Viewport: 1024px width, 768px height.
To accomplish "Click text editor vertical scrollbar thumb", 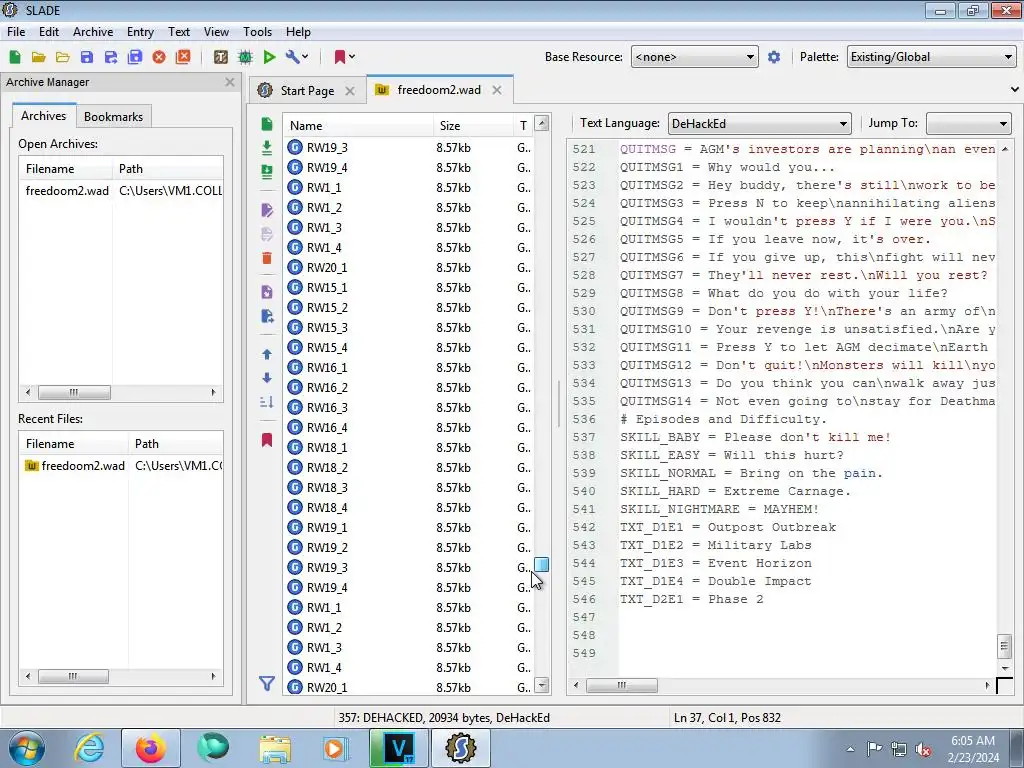I will tap(1004, 647).
